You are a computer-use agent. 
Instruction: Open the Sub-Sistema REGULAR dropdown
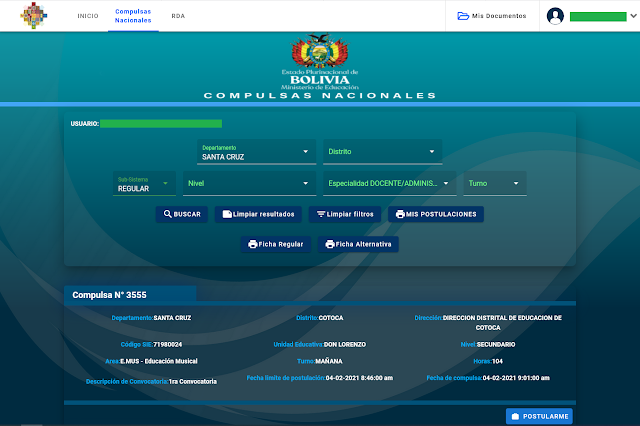(144, 184)
